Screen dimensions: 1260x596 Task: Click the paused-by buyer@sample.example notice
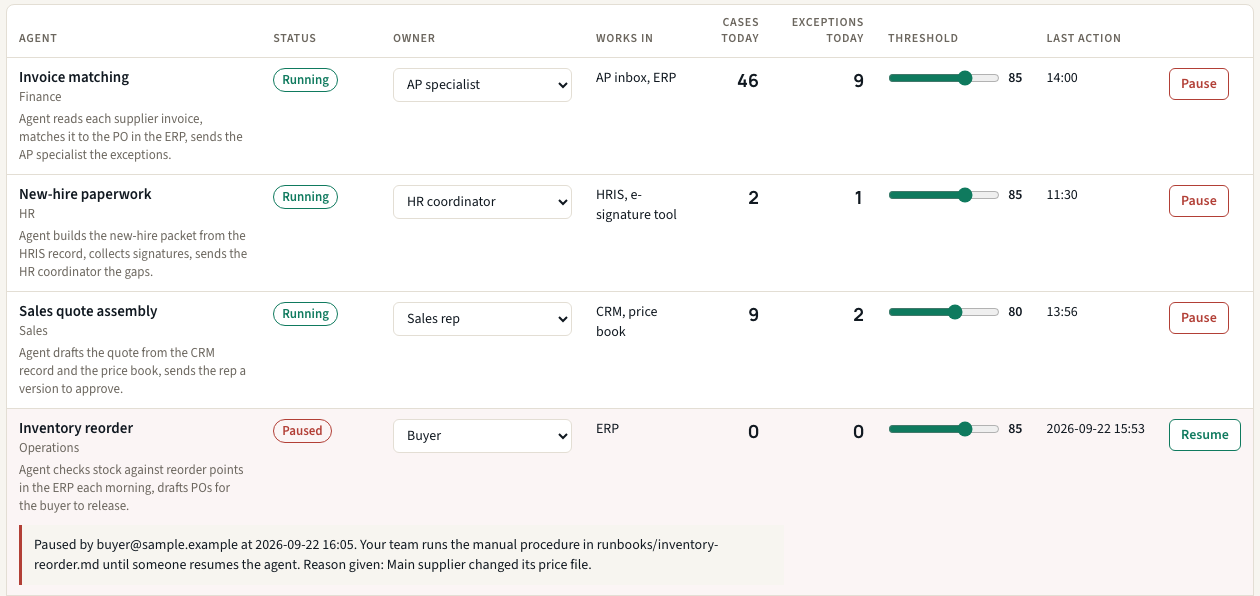(x=402, y=554)
